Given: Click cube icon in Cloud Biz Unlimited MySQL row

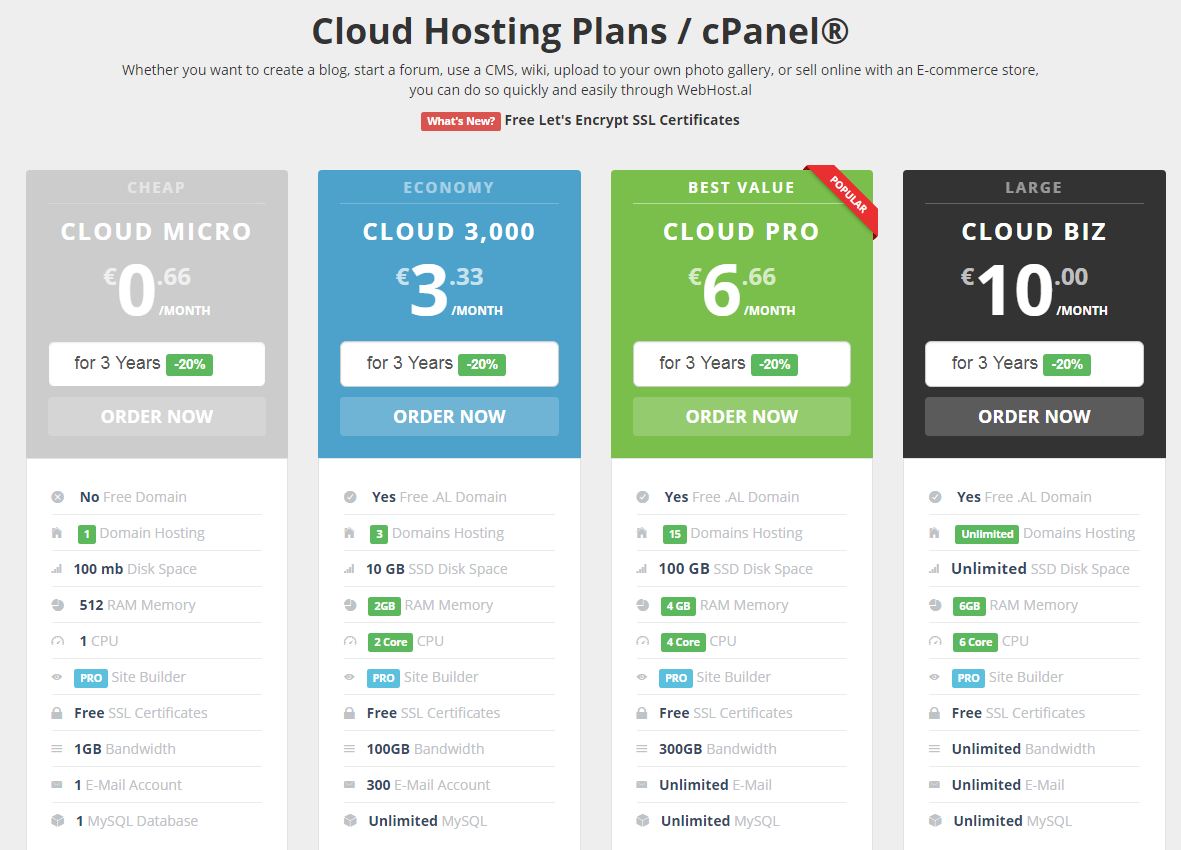Looking at the screenshot, I should click(x=935, y=821).
